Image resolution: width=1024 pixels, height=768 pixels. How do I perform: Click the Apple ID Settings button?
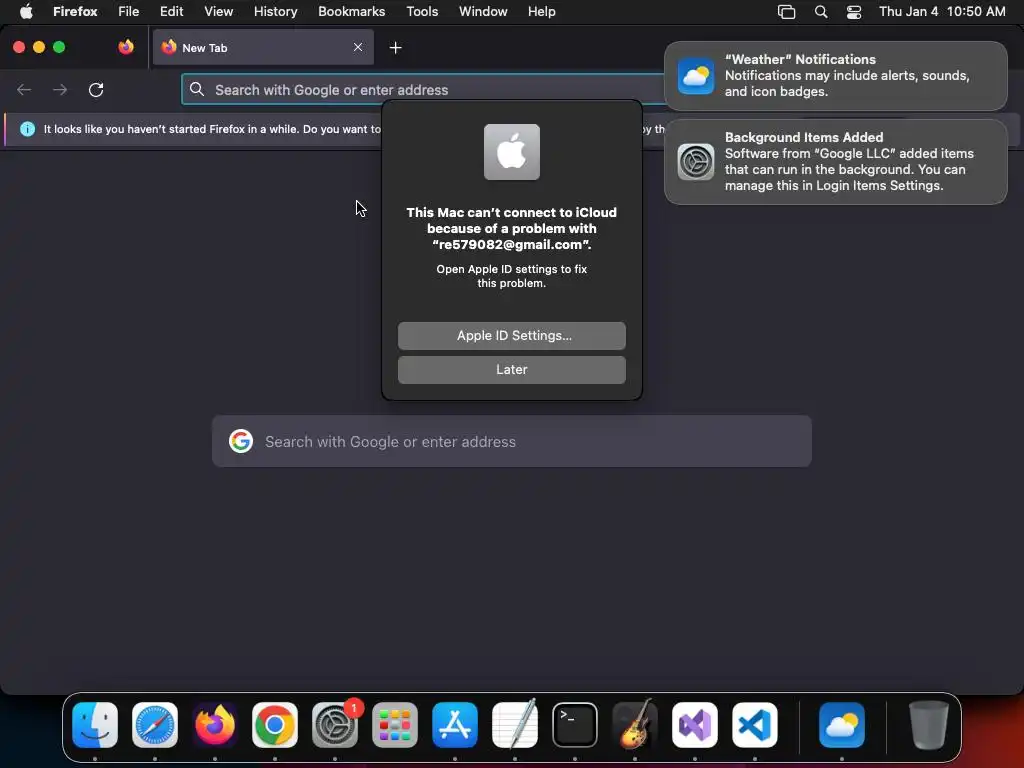tap(512, 336)
